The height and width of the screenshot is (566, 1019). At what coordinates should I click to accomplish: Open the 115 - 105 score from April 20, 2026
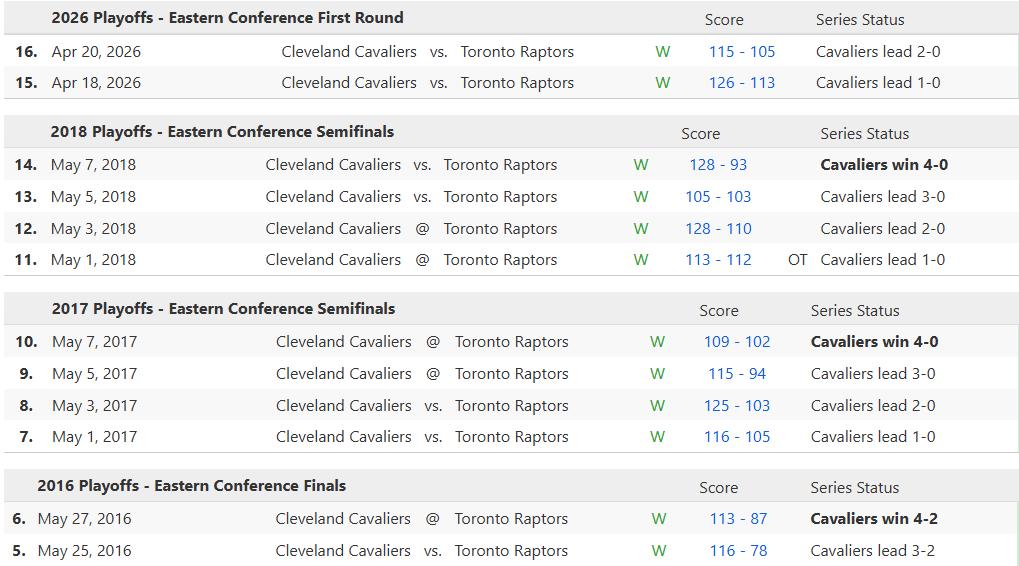(x=741, y=52)
